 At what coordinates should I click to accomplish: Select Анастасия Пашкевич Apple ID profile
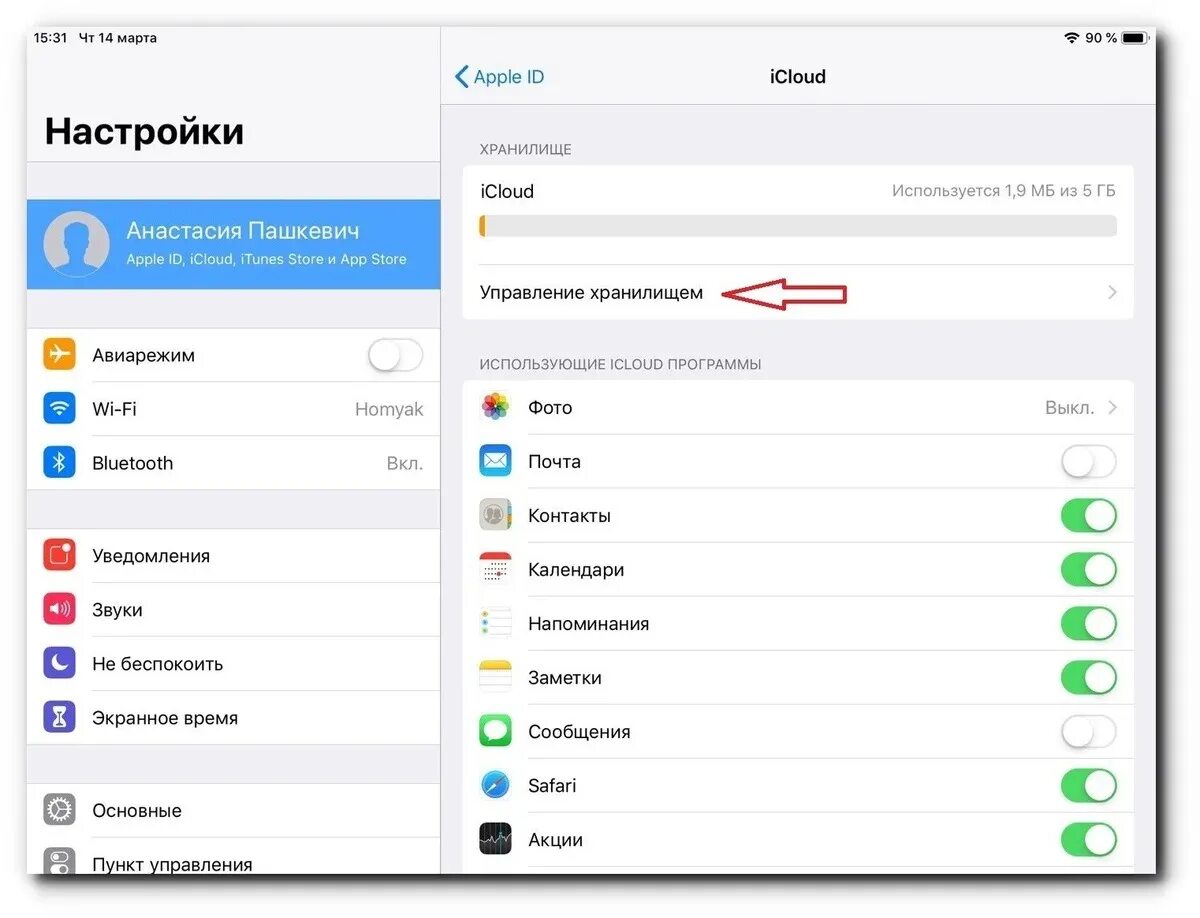coord(234,244)
